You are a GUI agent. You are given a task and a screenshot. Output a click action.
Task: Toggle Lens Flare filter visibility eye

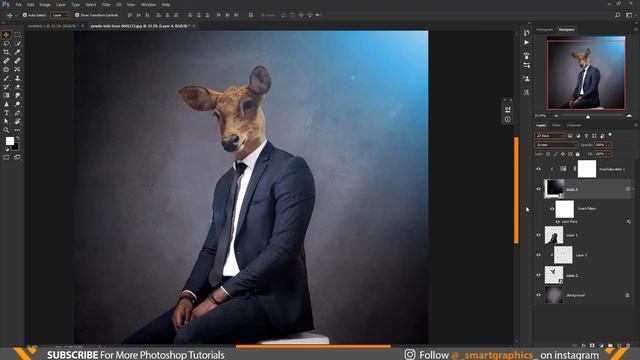[x=558, y=222]
